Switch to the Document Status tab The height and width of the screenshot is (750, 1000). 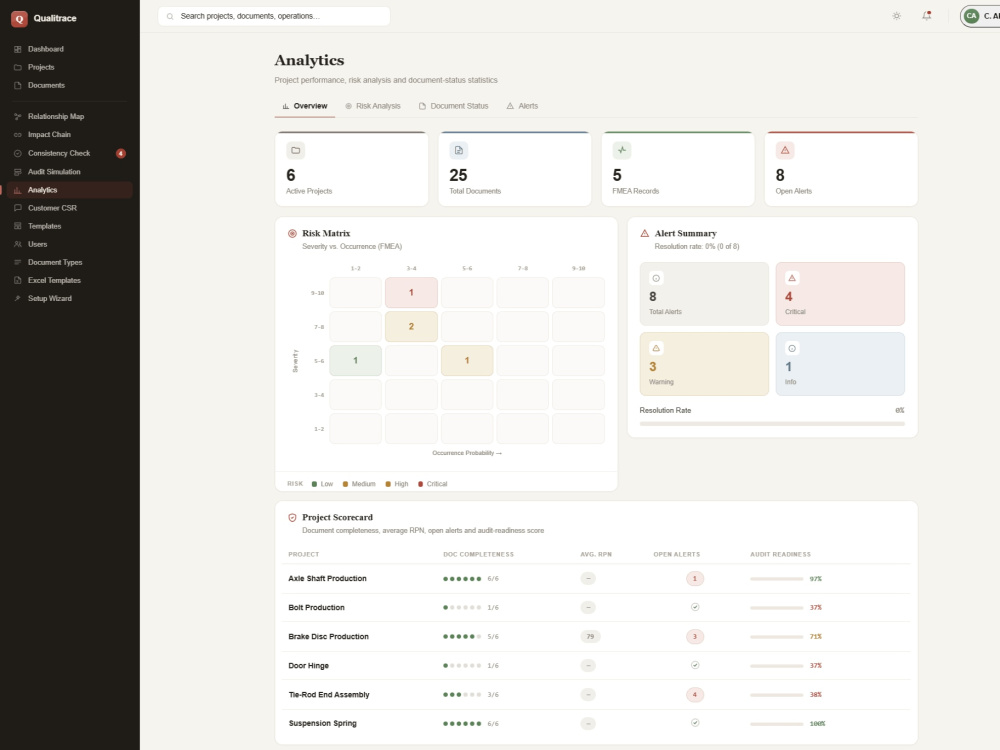pos(453,106)
